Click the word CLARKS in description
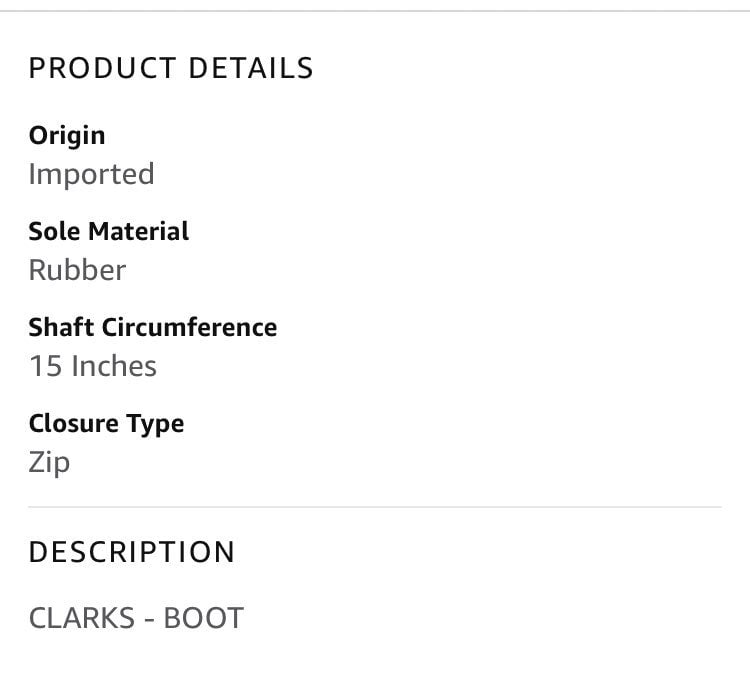This screenshot has width=750, height=688. [82, 618]
